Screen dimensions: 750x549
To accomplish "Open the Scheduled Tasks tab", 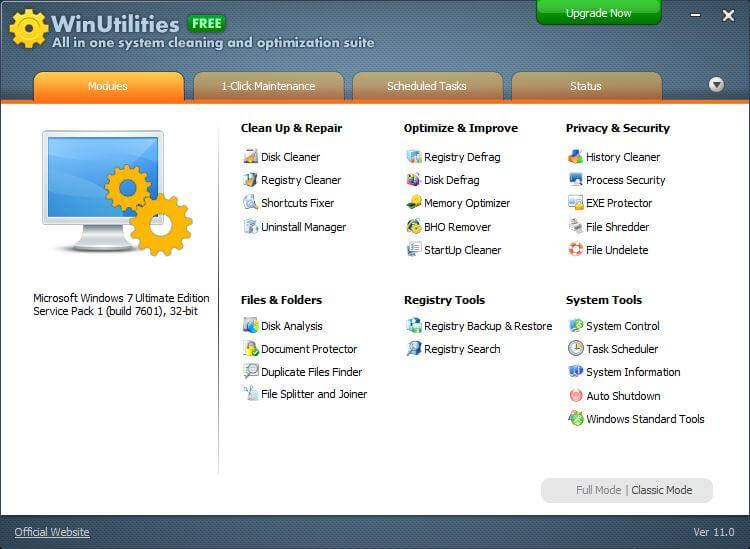I will 427,87.
